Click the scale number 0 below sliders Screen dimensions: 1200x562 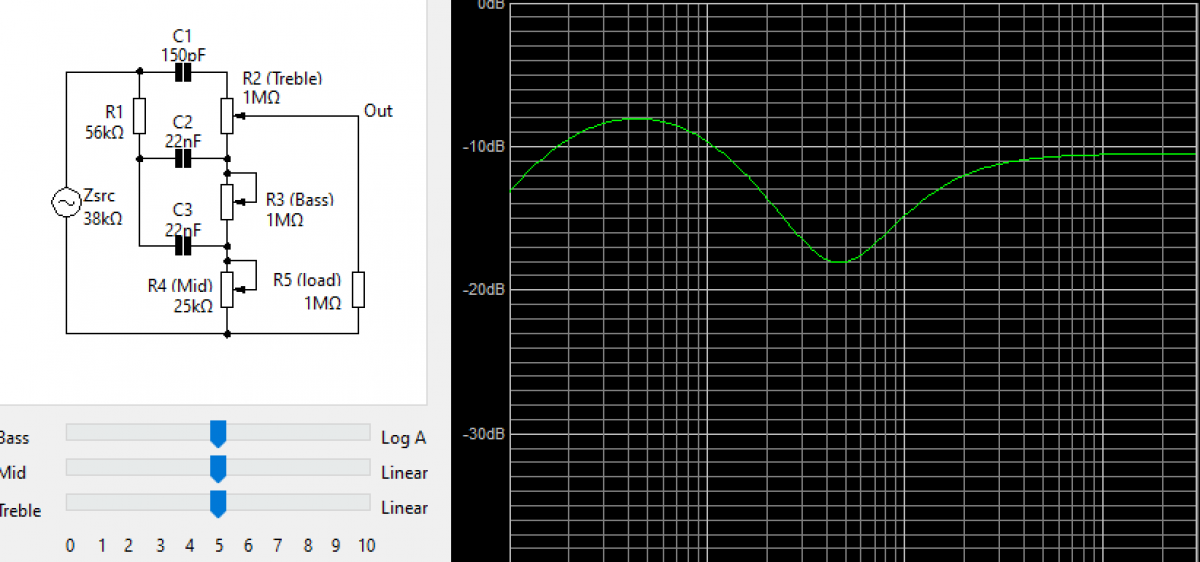[x=70, y=546]
